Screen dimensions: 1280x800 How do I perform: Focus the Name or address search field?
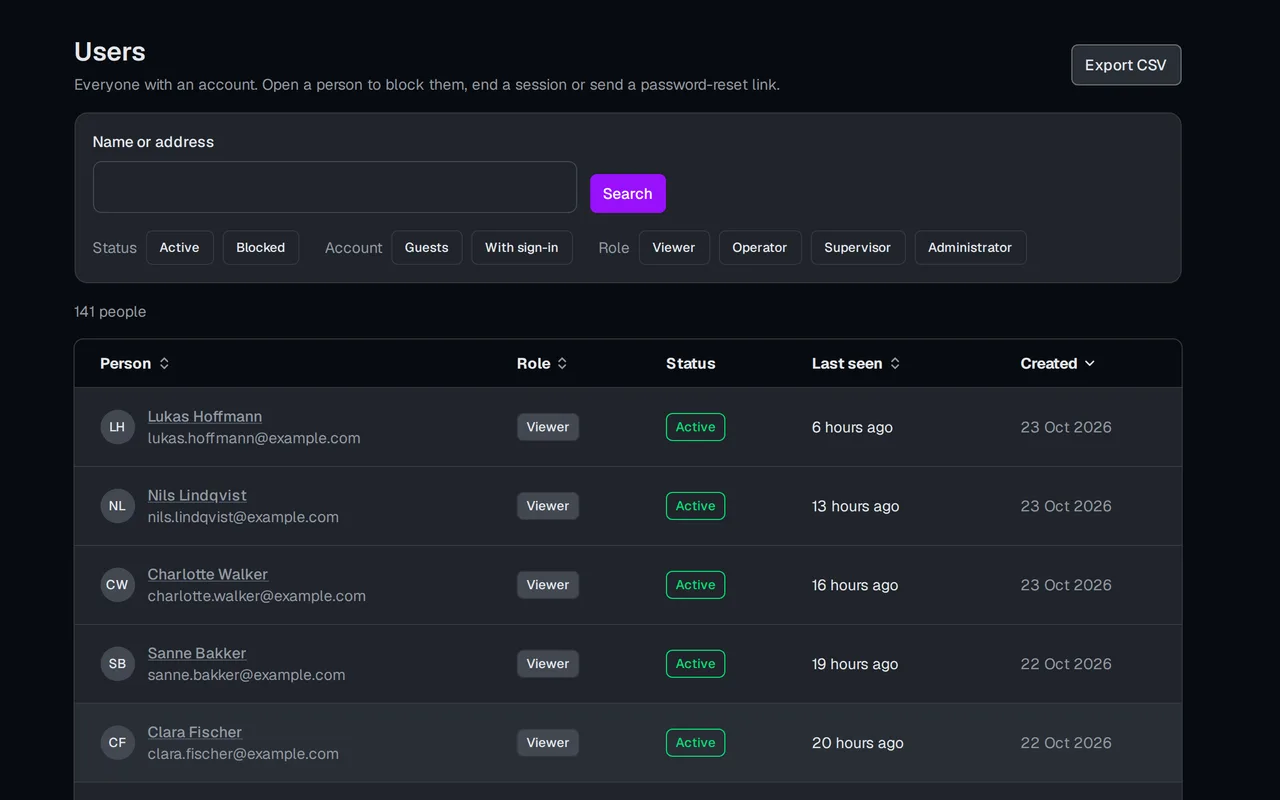point(335,187)
